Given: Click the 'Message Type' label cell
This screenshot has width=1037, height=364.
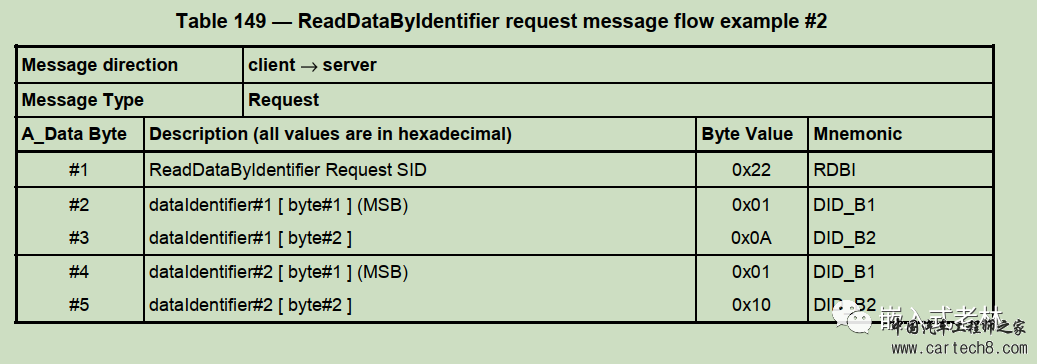Looking at the screenshot, I should [130, 100].
